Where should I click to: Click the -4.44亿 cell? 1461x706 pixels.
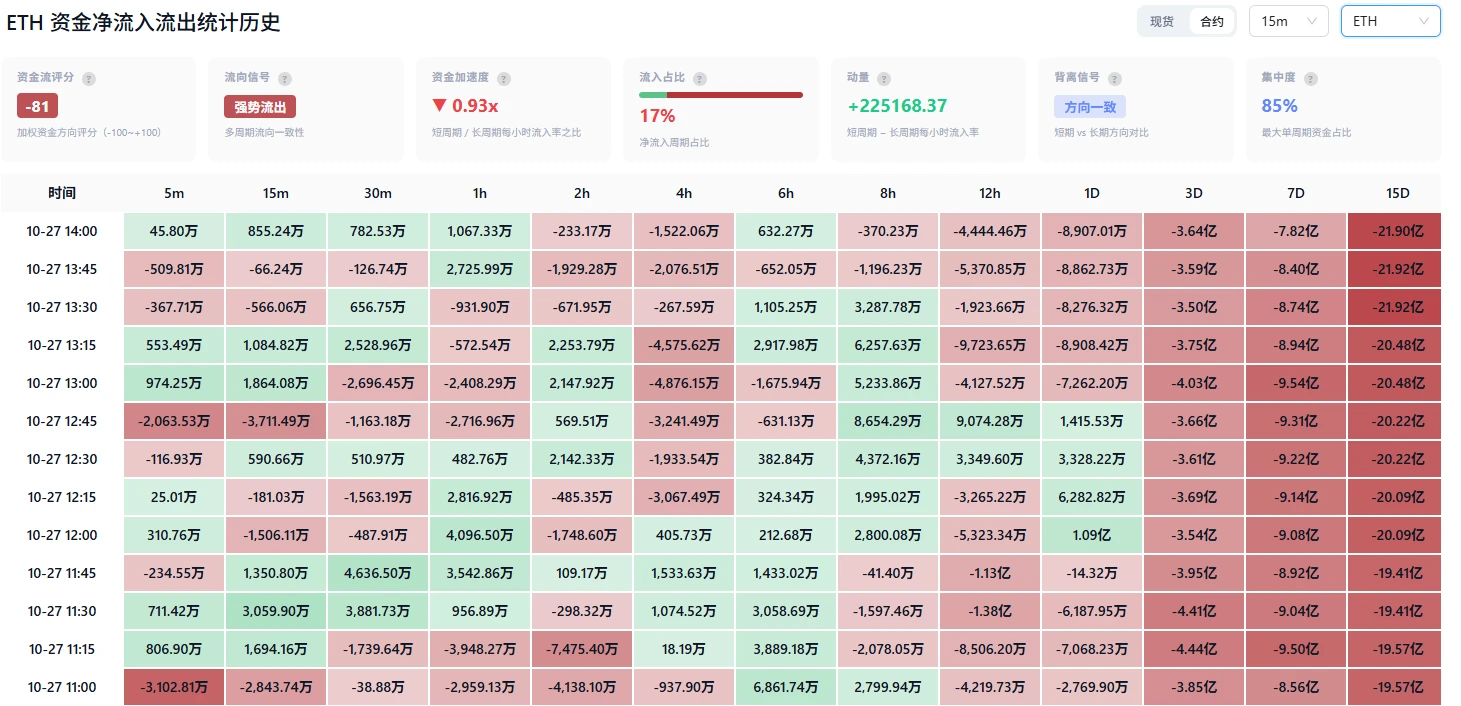tap(1194, 649)
